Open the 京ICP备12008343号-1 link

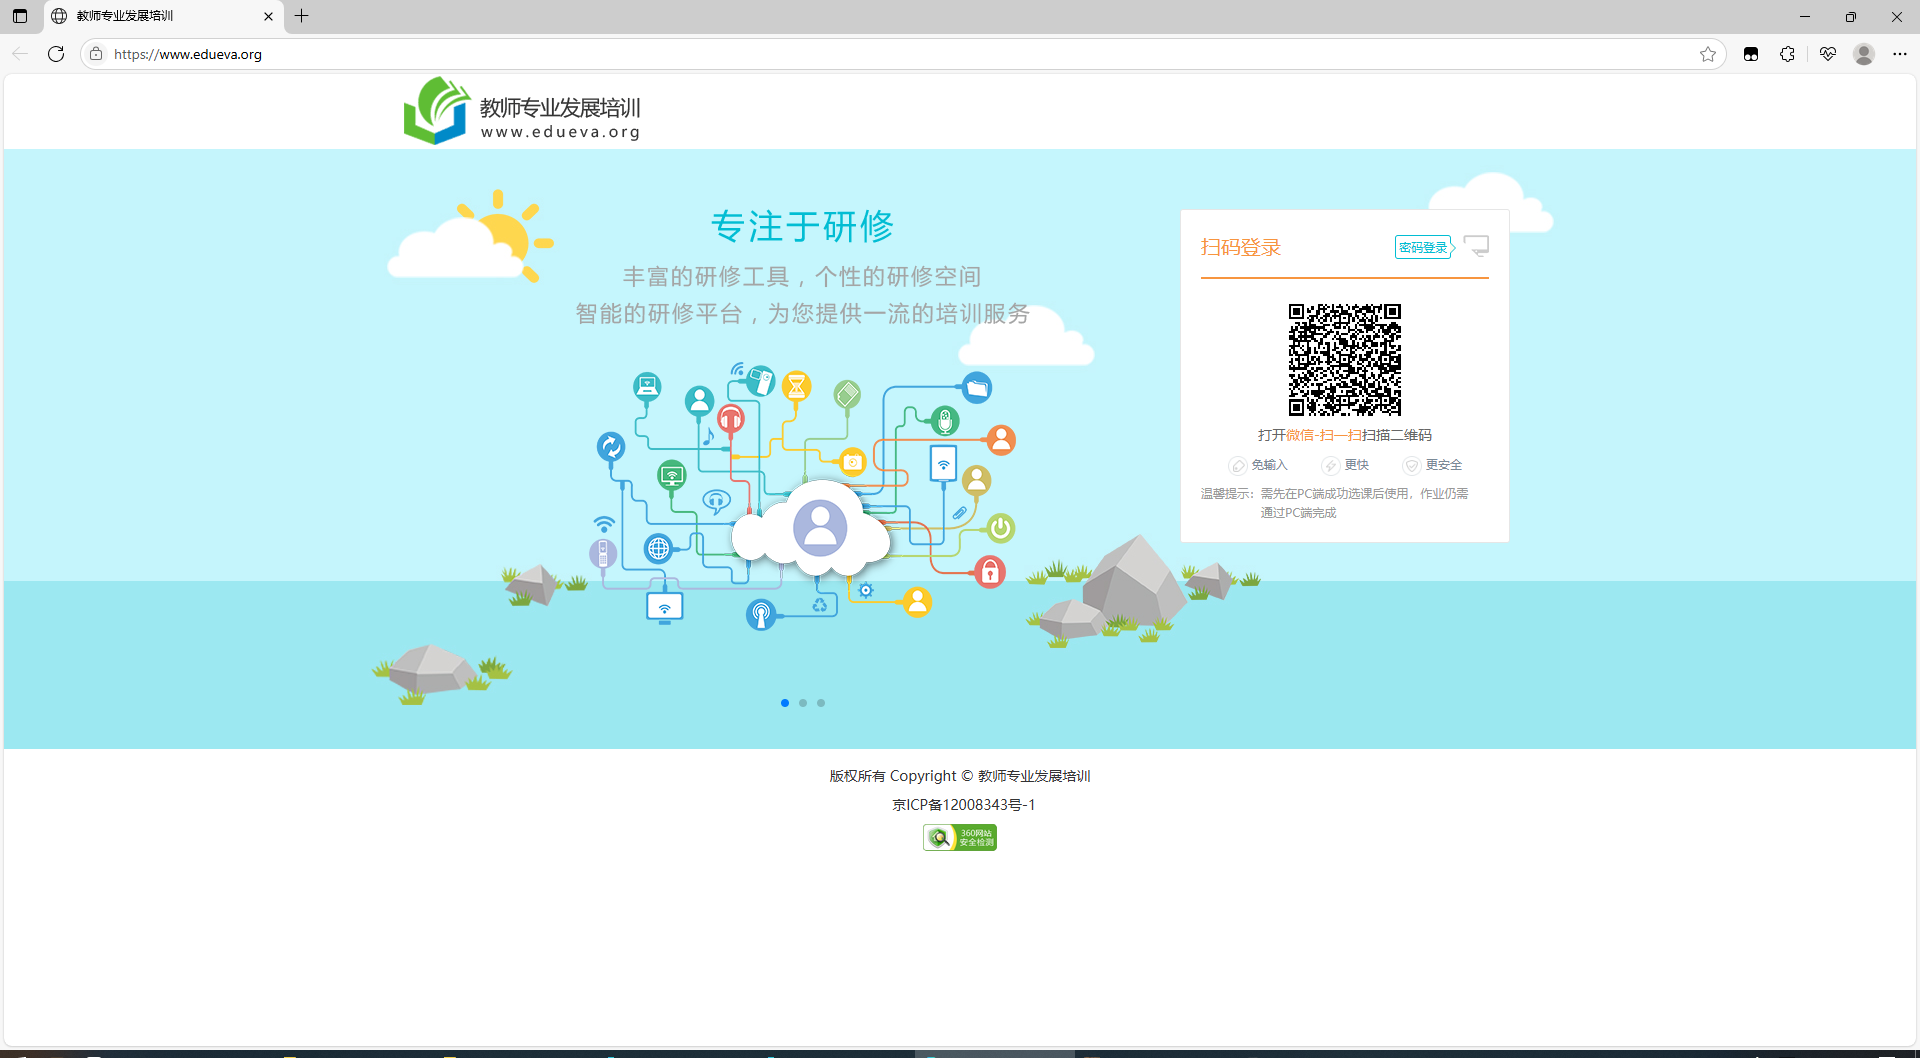click(963, 805)
